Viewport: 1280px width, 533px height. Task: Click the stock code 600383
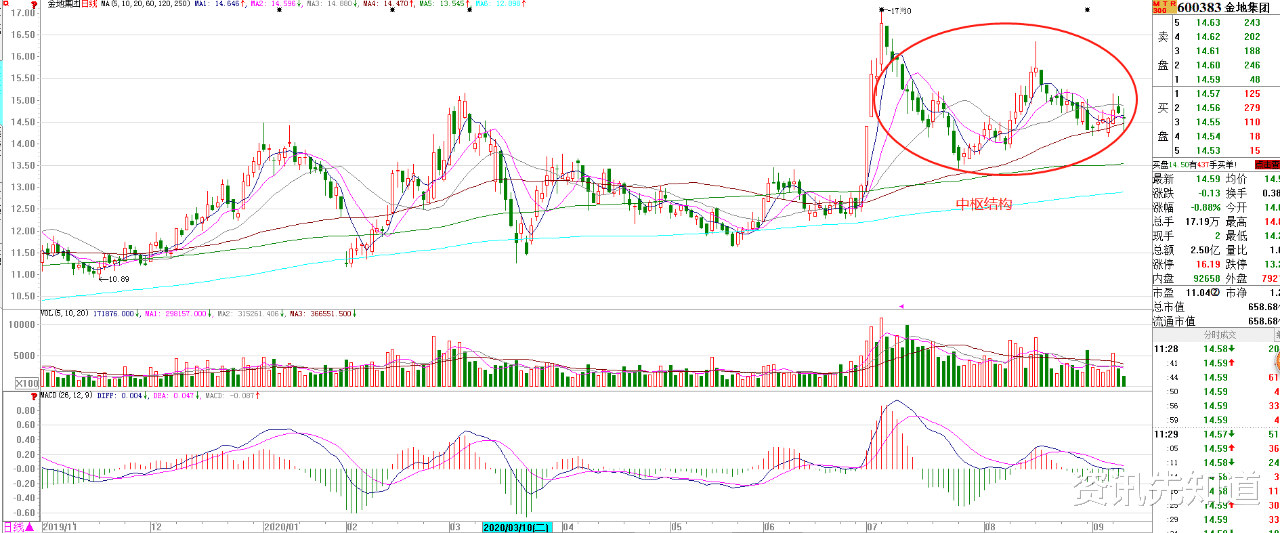coord(1197,8)
